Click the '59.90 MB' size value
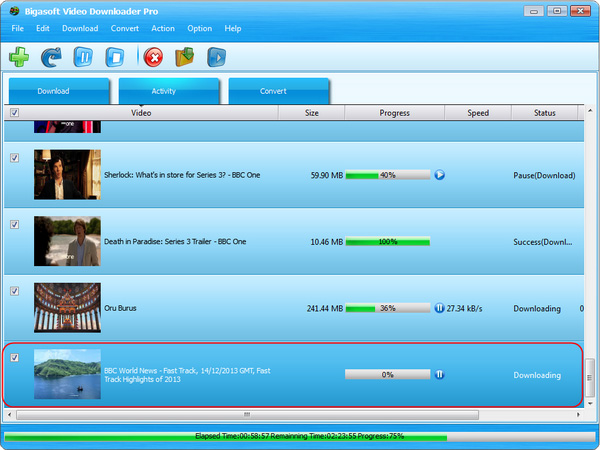This screenshot has width=600, height=450. (327, 175)
